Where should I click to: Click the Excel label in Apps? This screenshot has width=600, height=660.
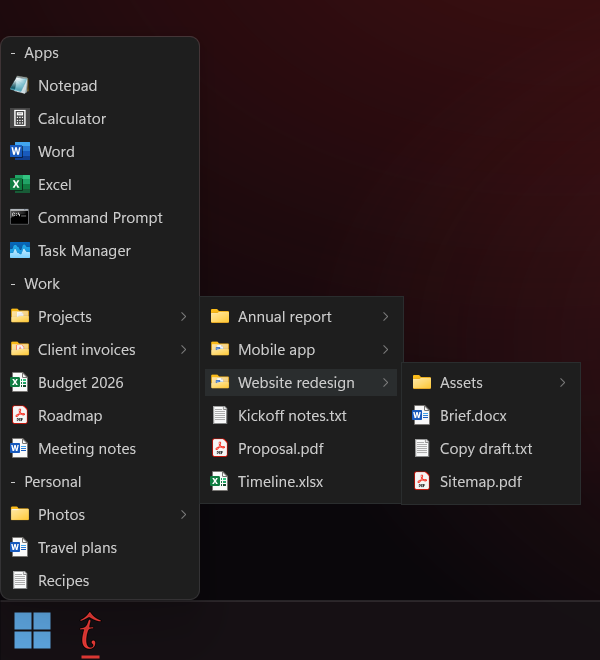click(55, 185)
